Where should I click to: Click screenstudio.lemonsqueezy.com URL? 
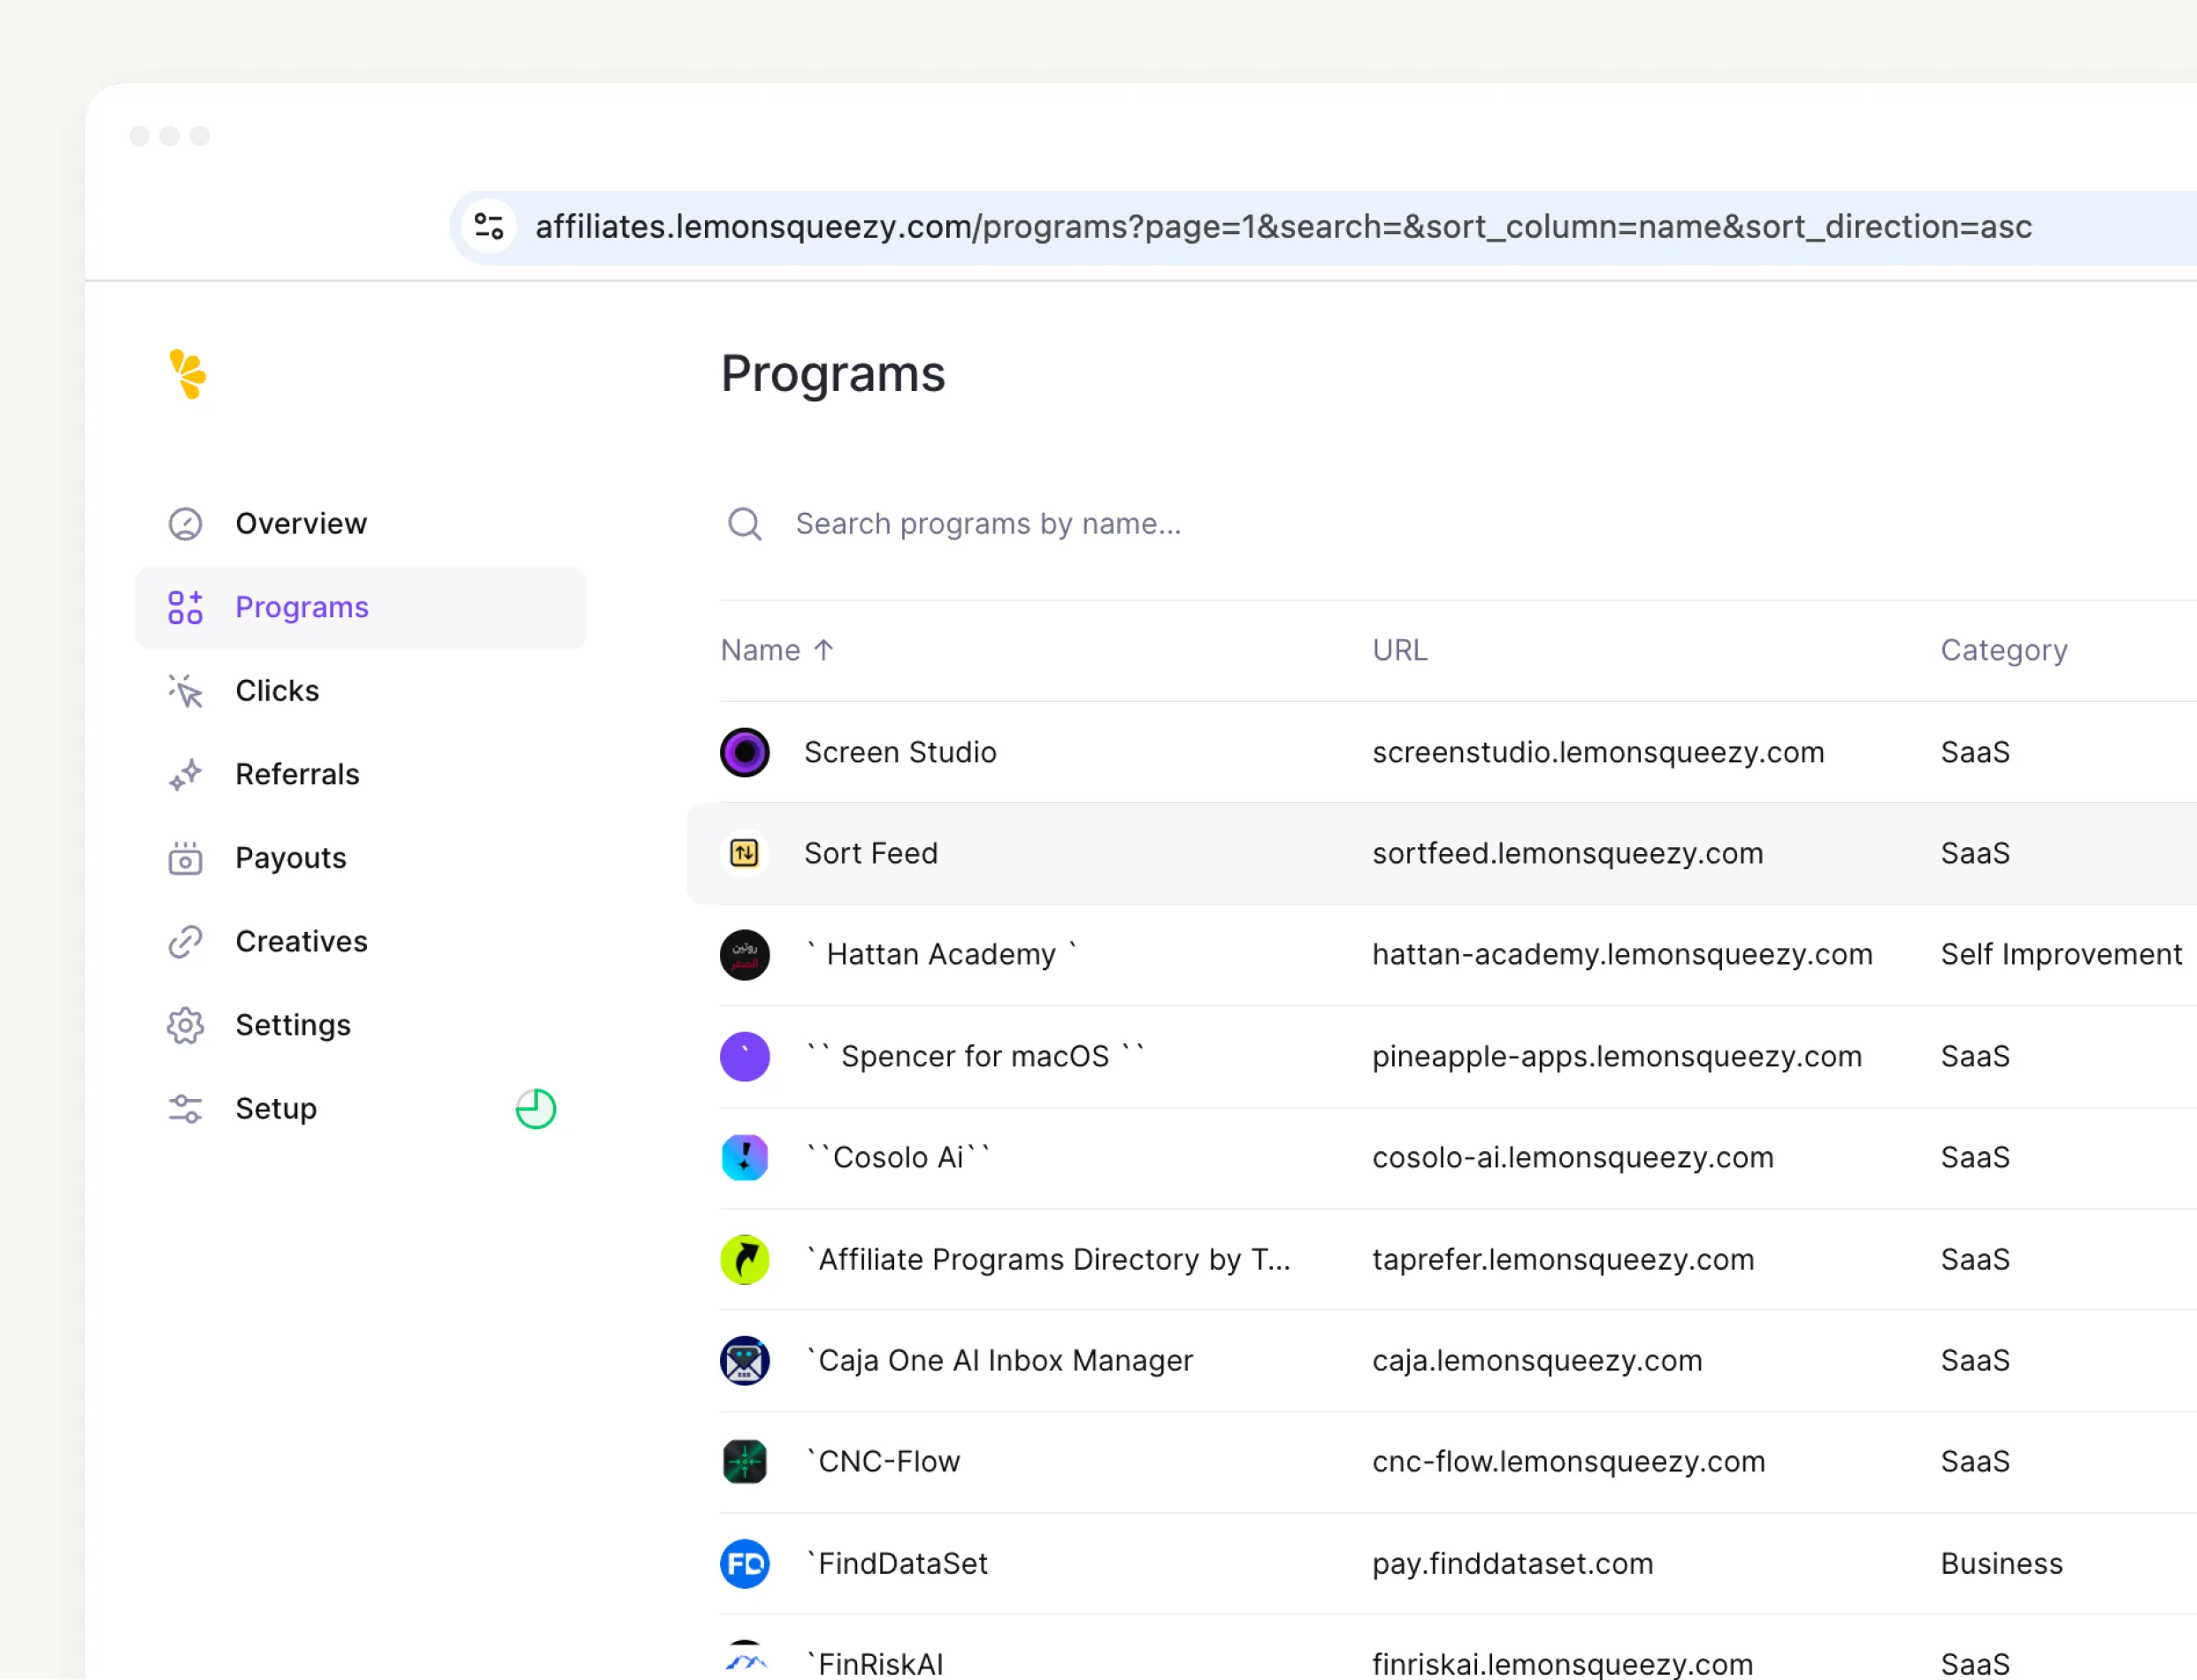click(1598, 752)
